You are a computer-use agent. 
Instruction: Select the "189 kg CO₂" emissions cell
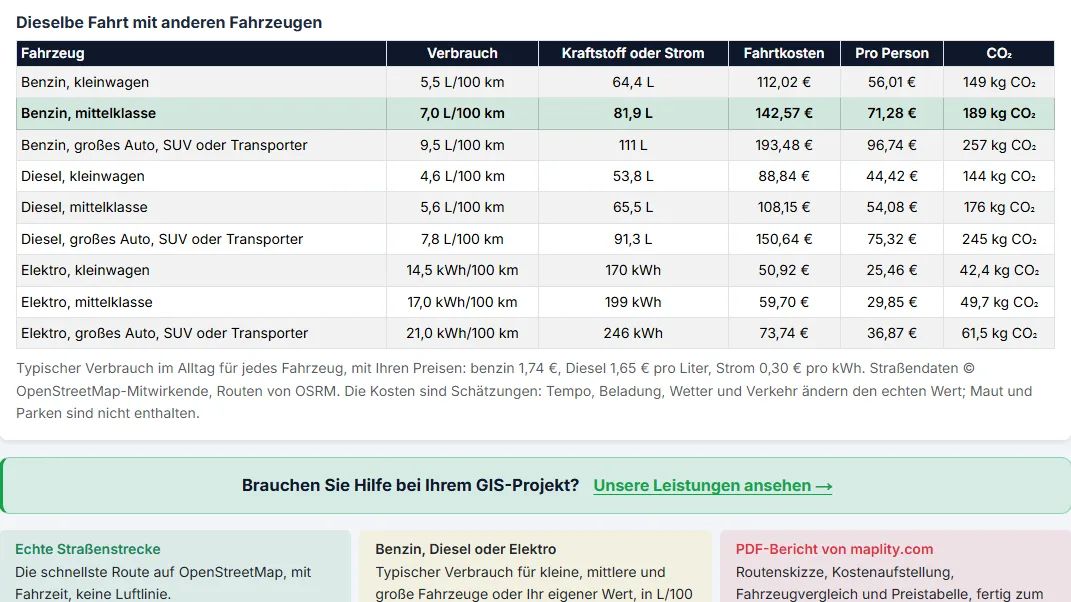999,113
